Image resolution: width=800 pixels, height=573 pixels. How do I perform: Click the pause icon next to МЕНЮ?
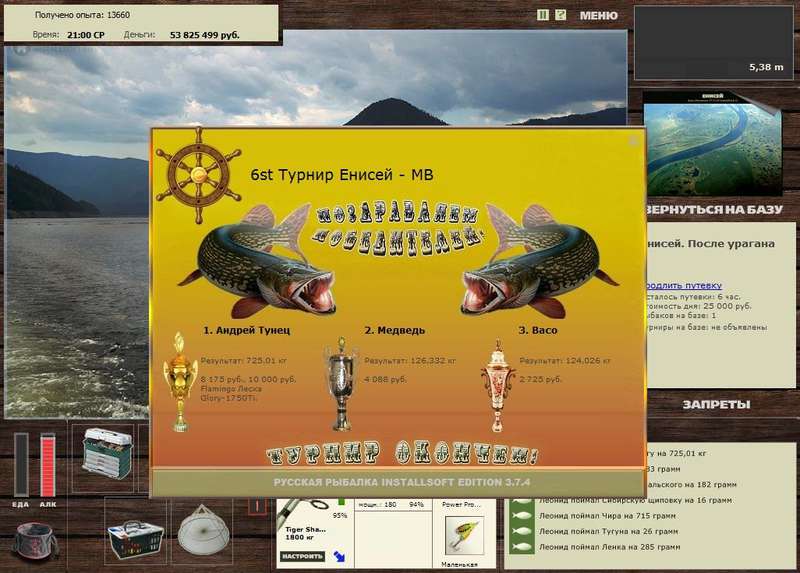pyautogui.click(x=543, y=15)
